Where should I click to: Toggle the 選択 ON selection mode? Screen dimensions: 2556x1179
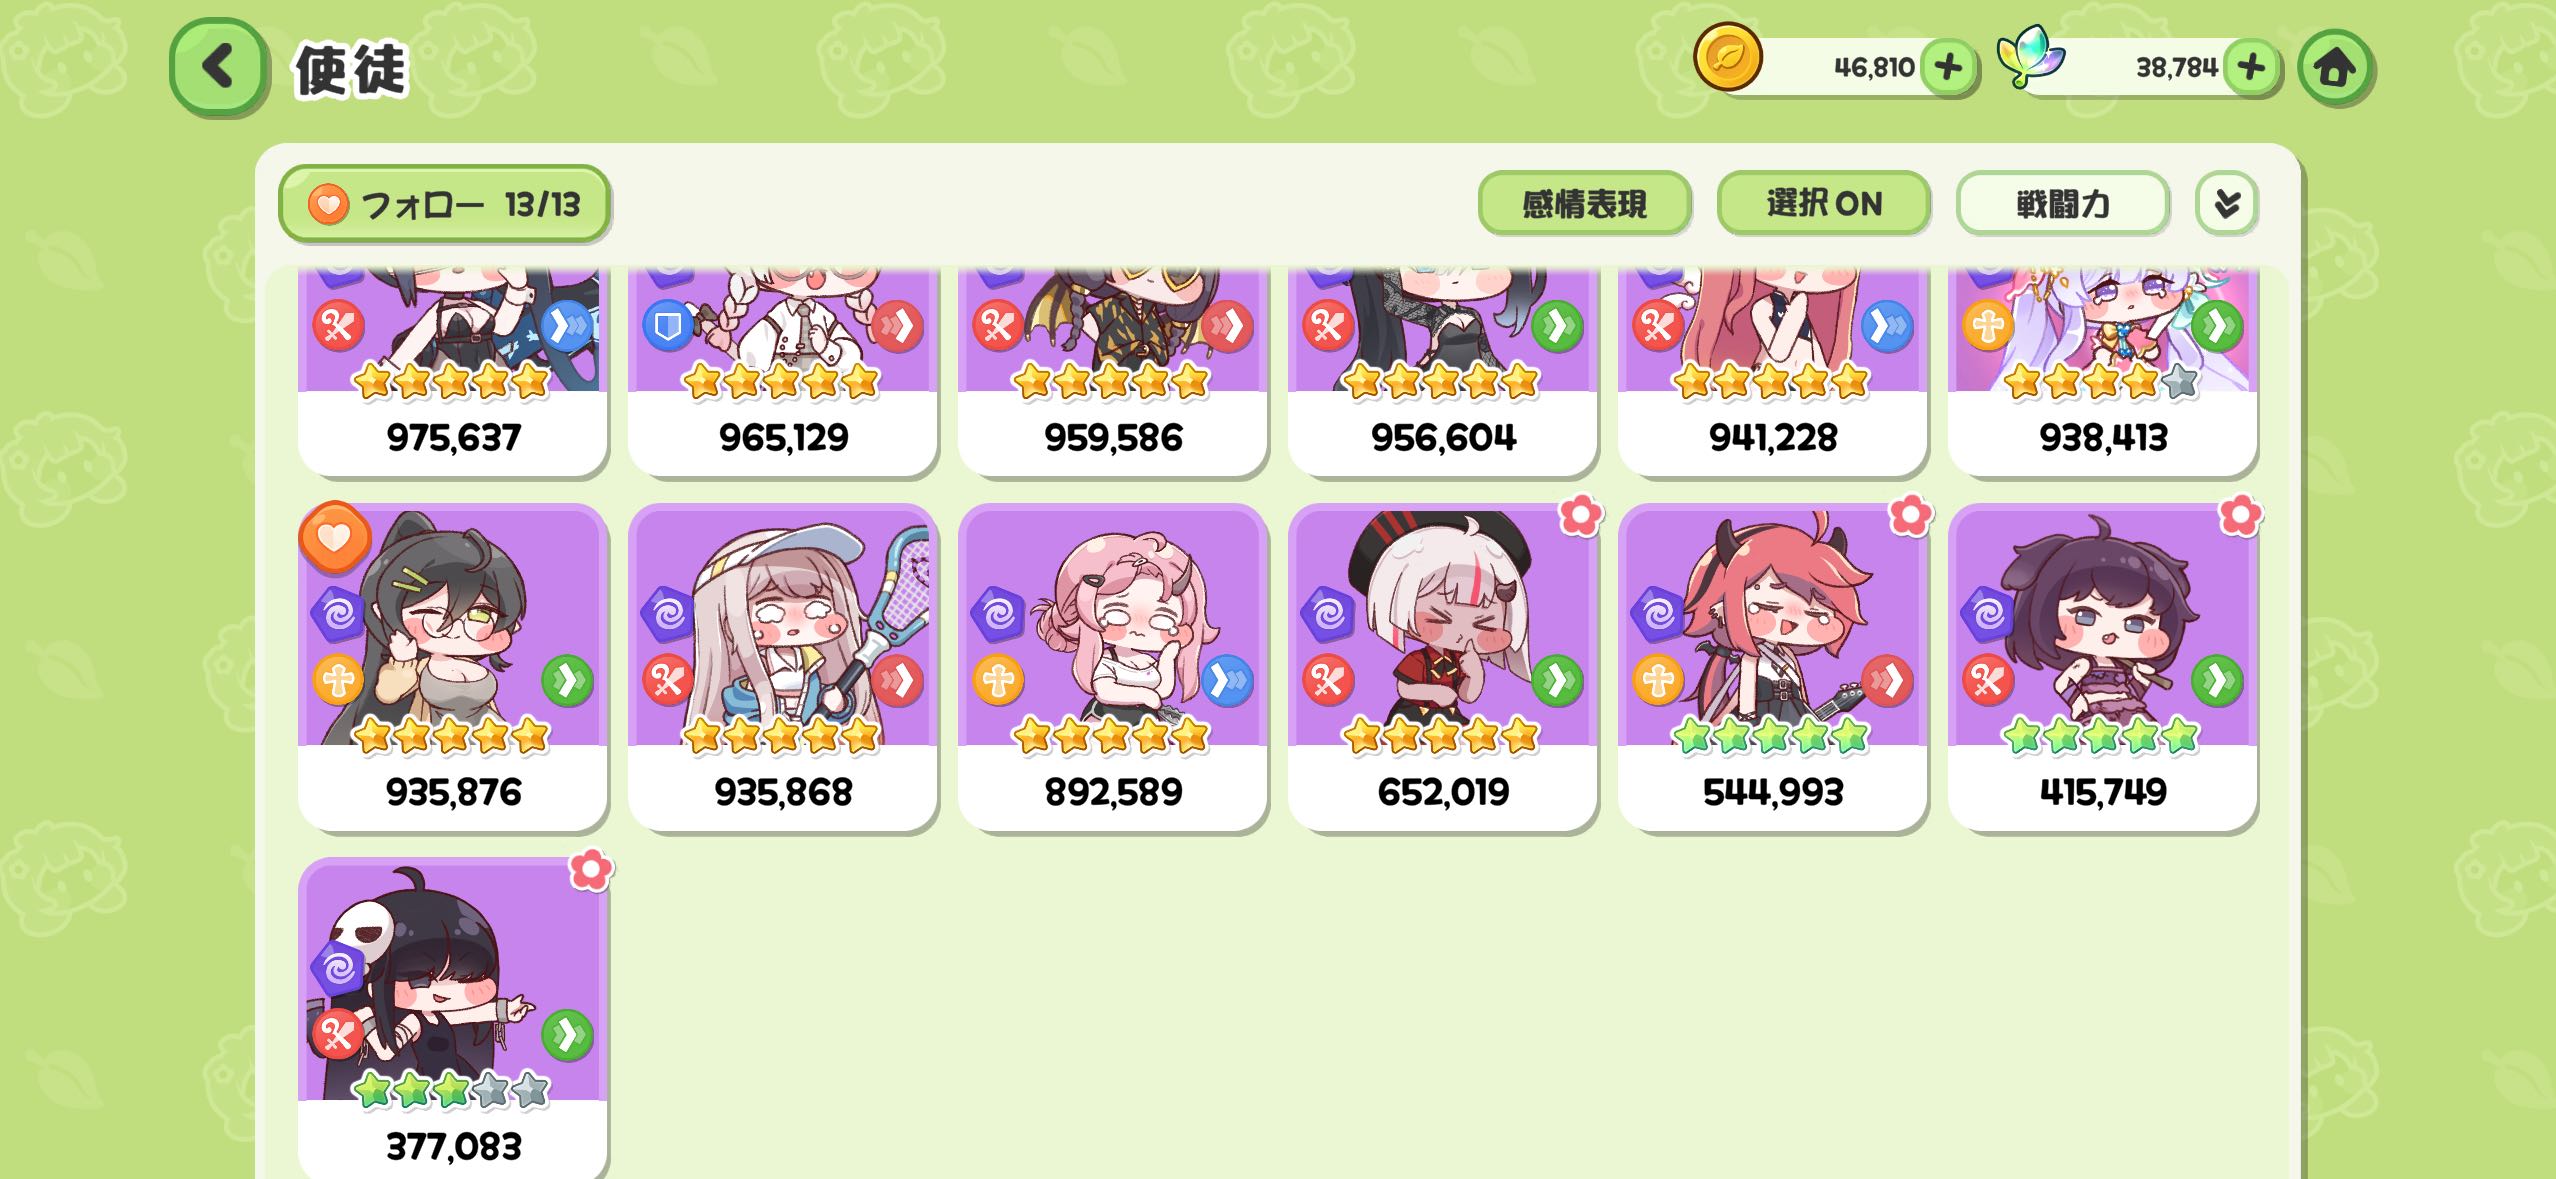click(x=1823, y=204)
